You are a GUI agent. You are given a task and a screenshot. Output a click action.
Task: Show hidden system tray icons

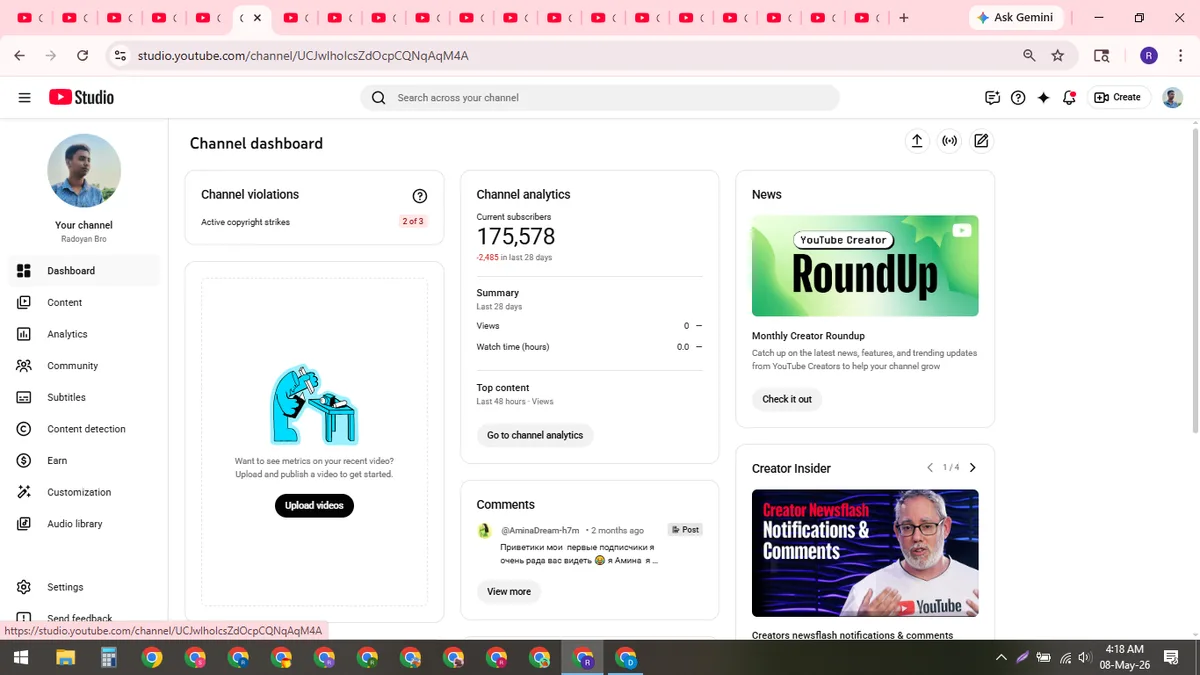[x=1001, y=658]
